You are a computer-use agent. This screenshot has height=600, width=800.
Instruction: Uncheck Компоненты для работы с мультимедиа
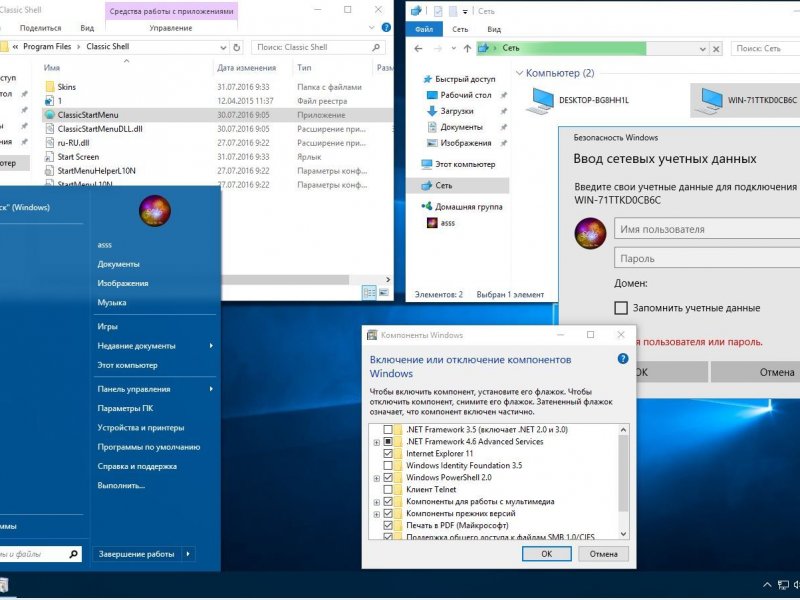coord(388,502)
